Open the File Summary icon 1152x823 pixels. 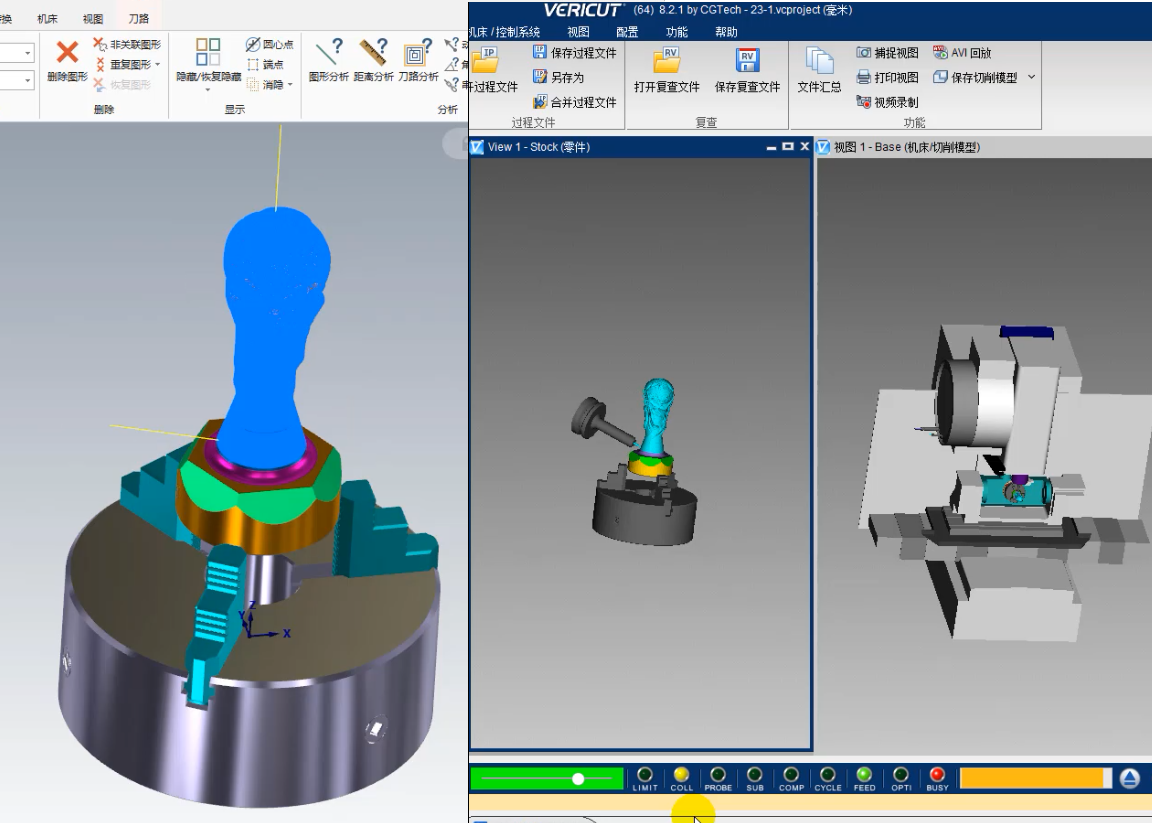[x=819, y=62]
